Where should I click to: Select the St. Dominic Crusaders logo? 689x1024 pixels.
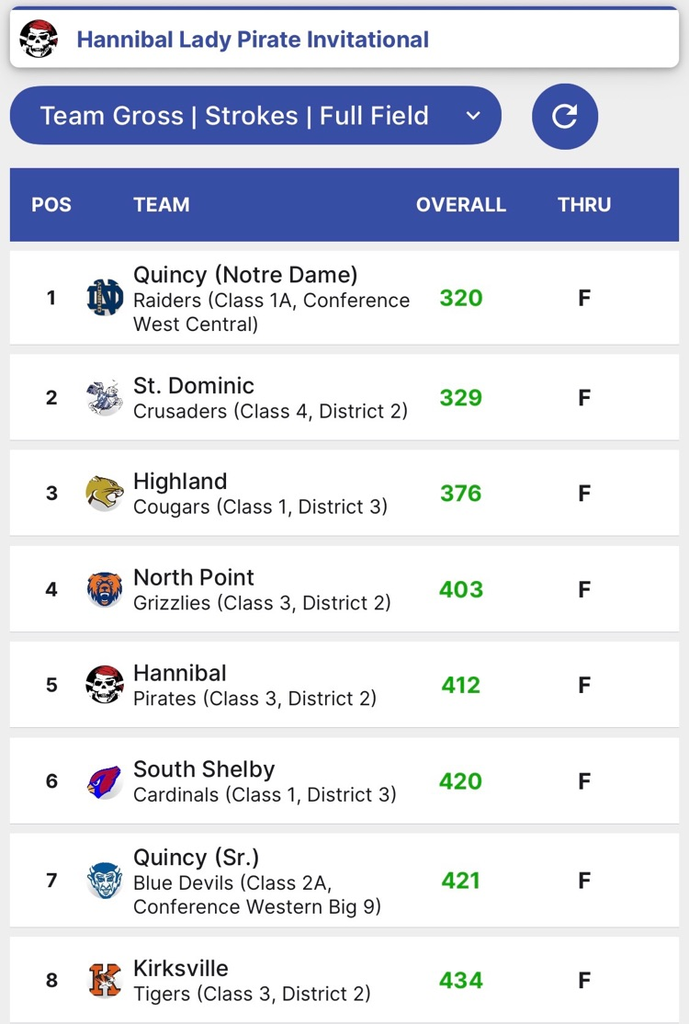pyautogui.click(x=104, y=397)
